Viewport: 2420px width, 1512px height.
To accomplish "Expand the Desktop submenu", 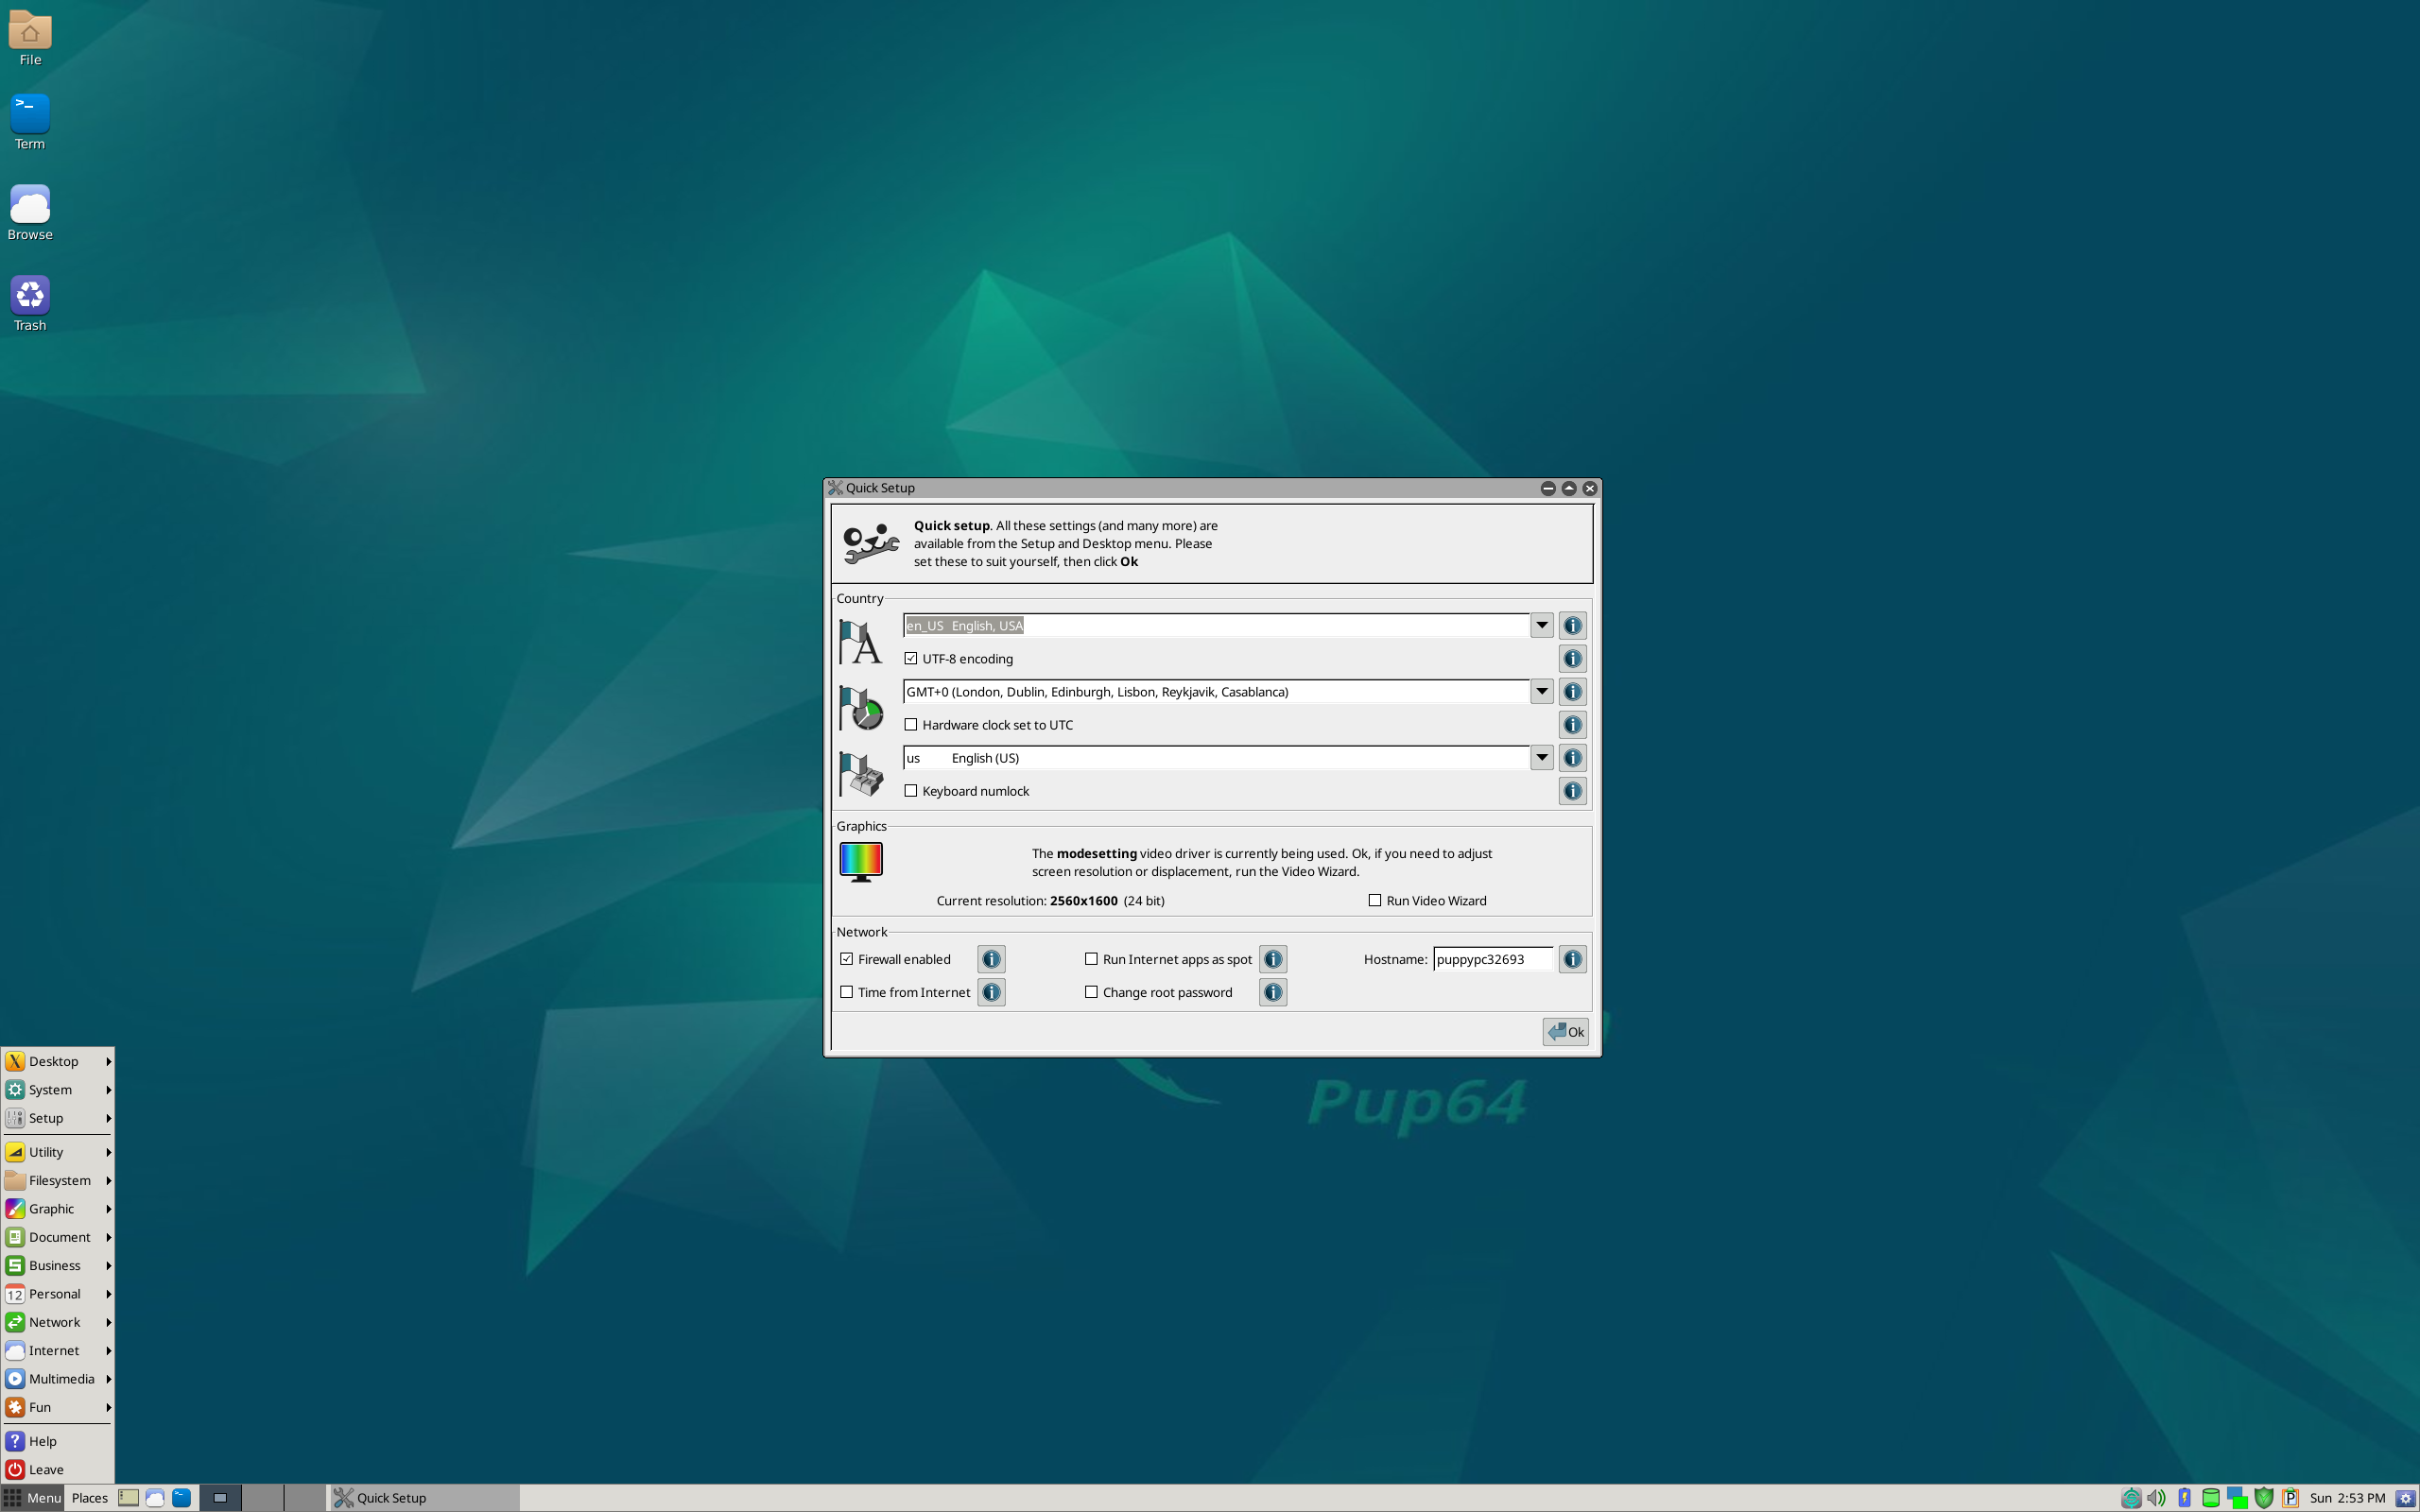I will 58,1061.
